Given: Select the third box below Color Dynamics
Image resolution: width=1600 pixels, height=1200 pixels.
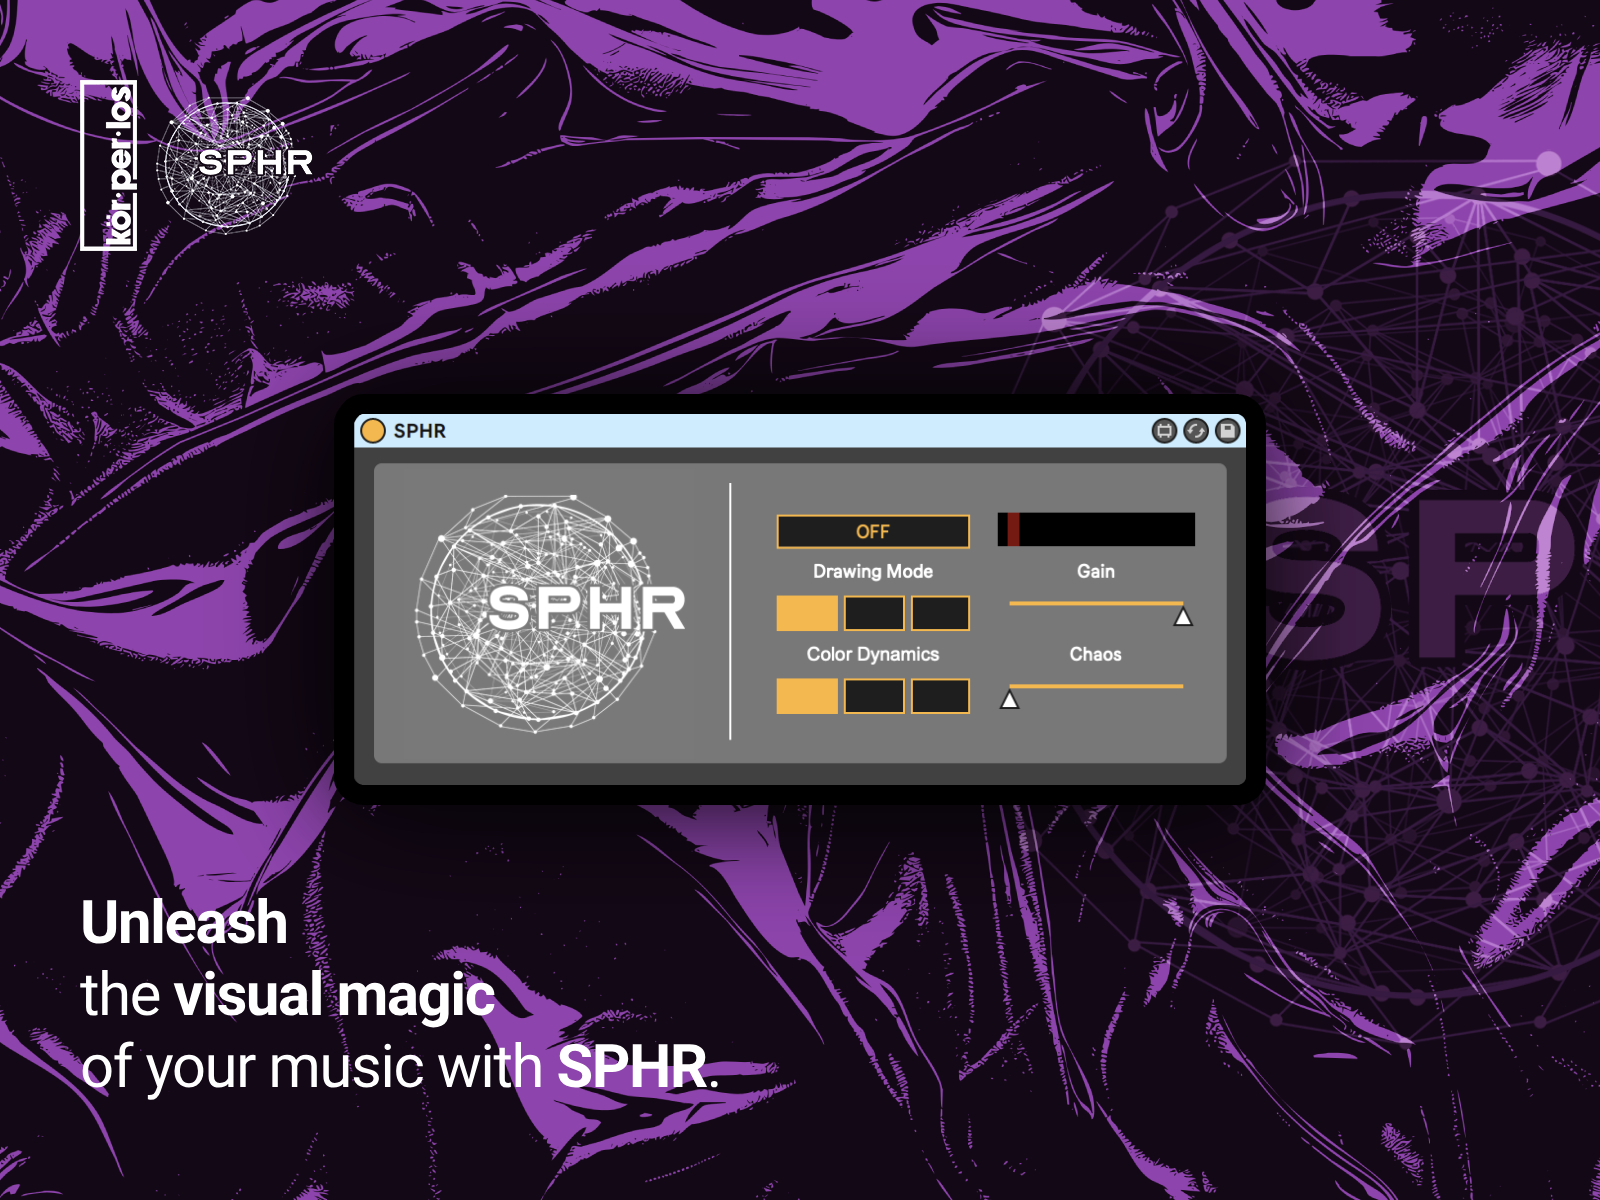Looking at the screenshot, I should tap(940, 696).
